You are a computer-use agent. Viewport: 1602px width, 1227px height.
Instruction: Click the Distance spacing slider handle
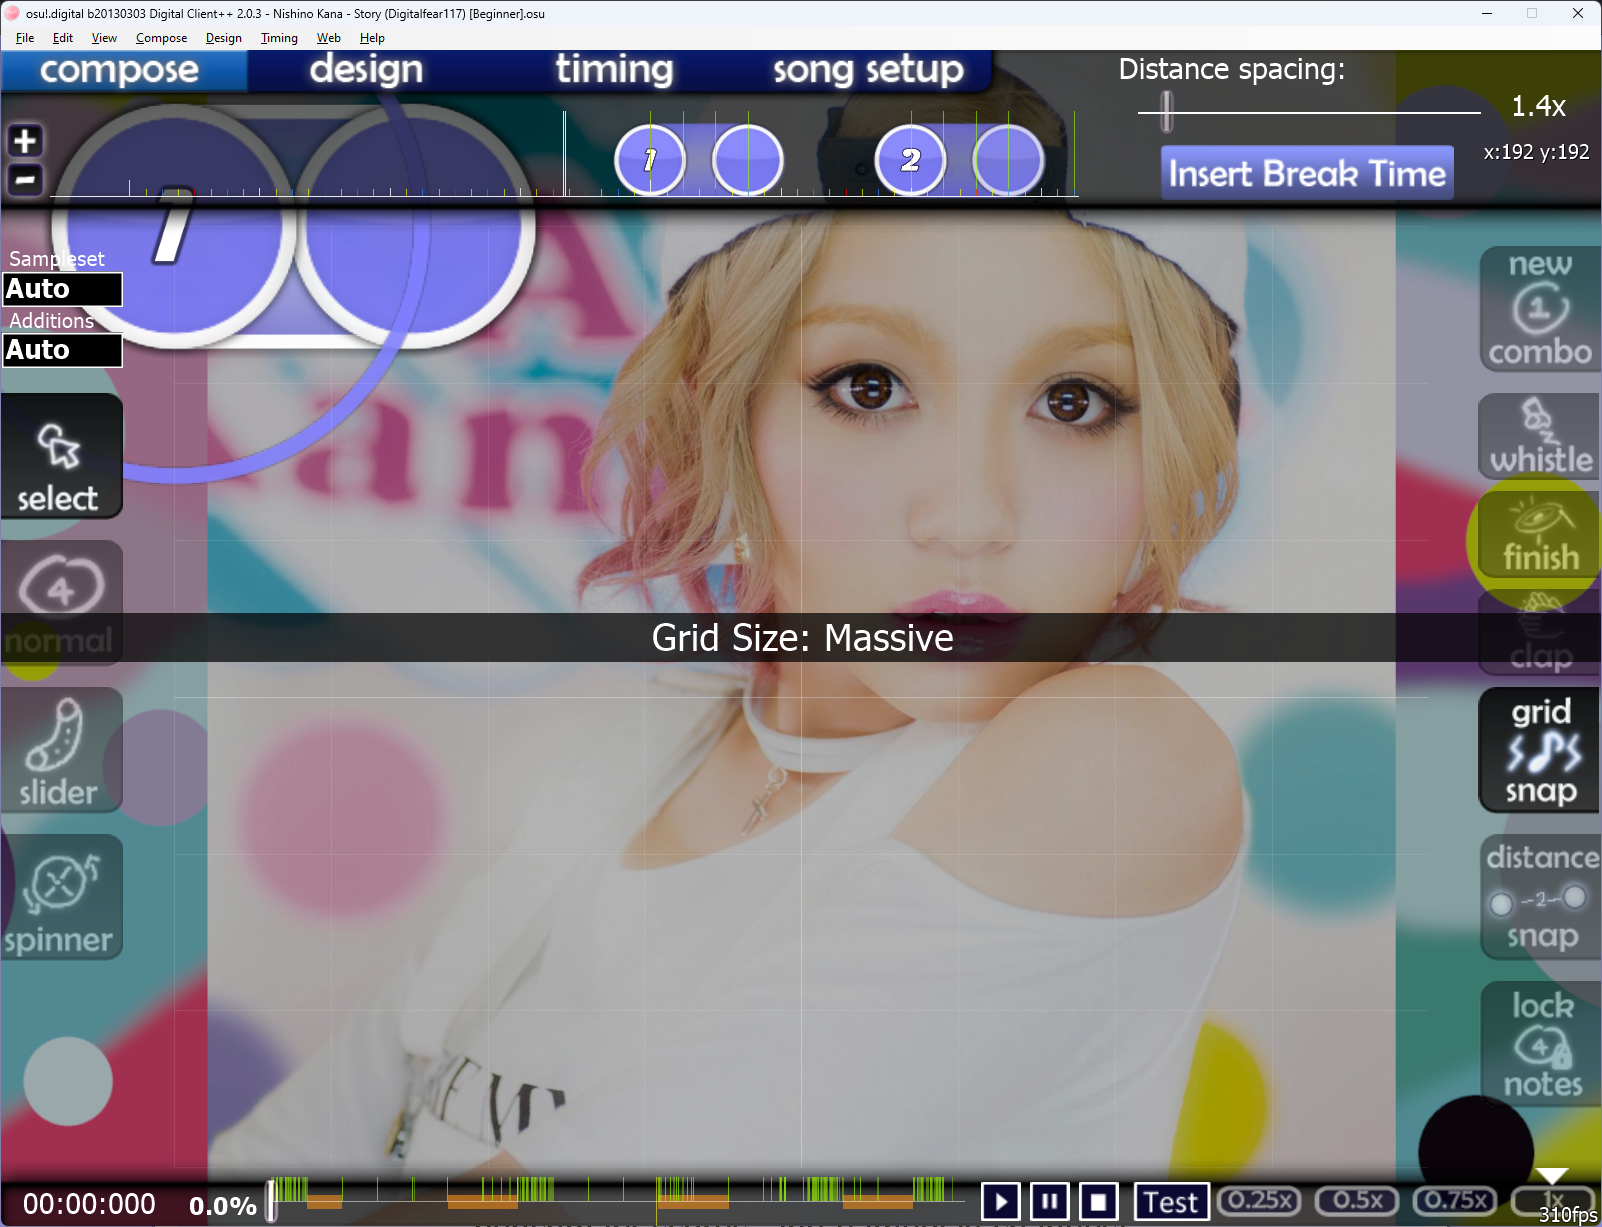tap(1167, 111)
